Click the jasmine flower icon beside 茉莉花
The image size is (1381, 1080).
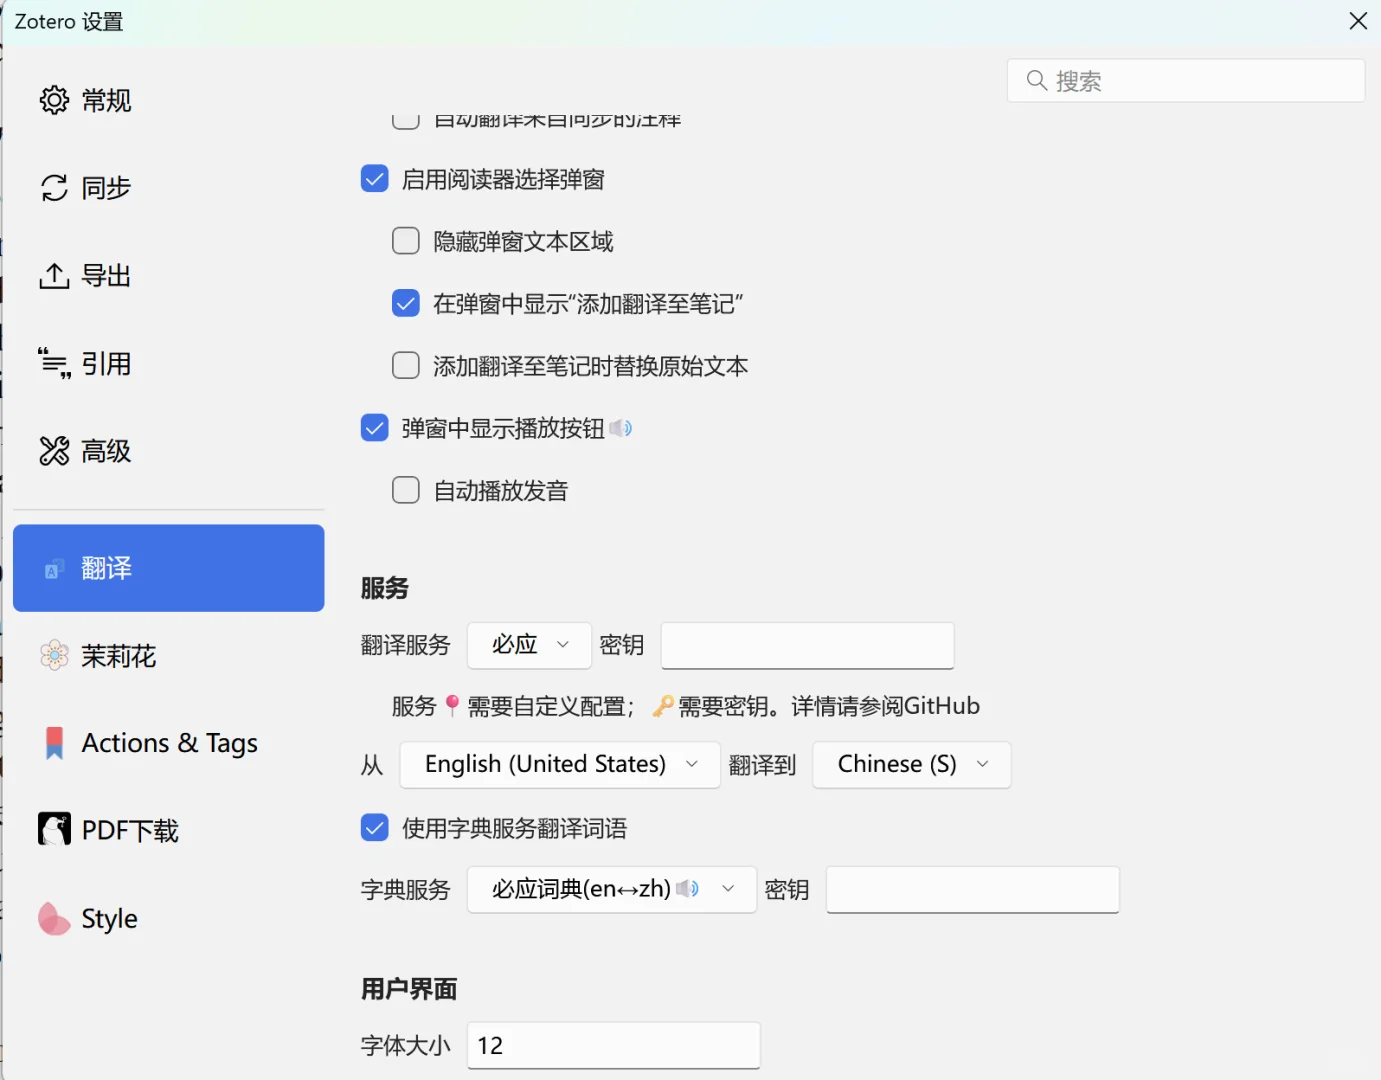pos(53,656)
